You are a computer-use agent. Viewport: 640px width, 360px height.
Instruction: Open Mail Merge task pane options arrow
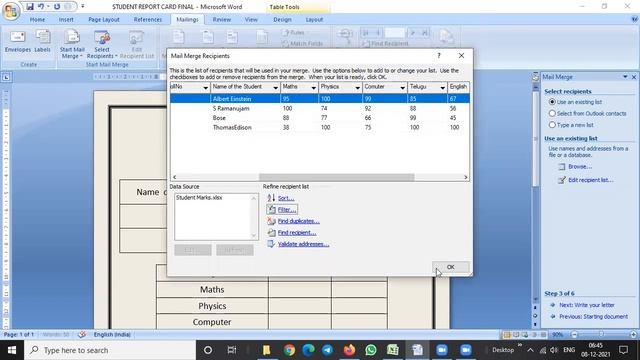click(625, 77)
